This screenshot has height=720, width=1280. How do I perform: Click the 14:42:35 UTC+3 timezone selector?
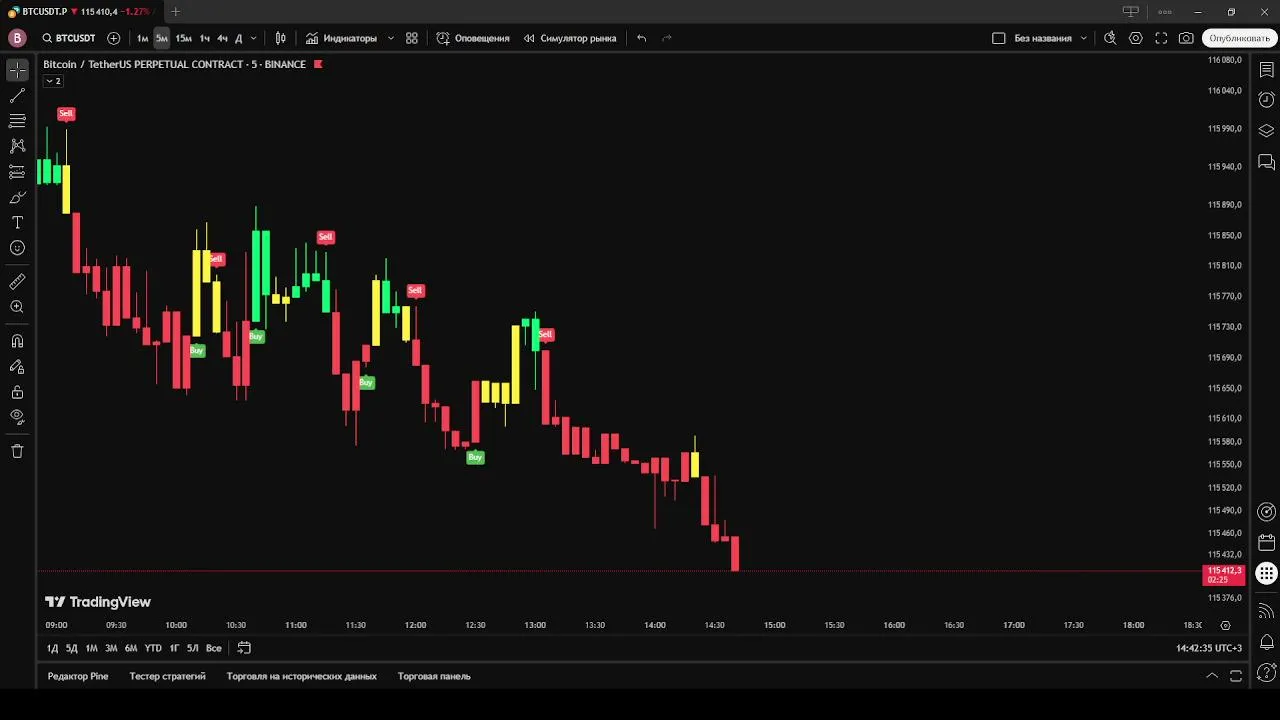click(1209, 648)
